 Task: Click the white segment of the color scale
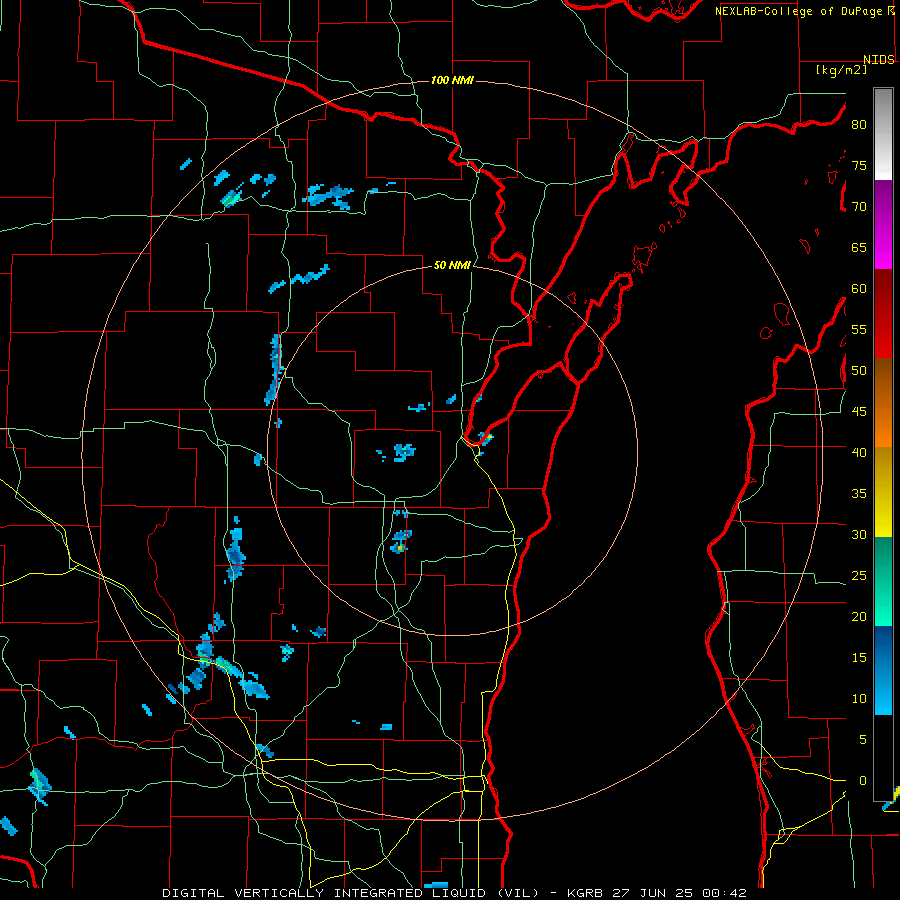tap(883, 134)
